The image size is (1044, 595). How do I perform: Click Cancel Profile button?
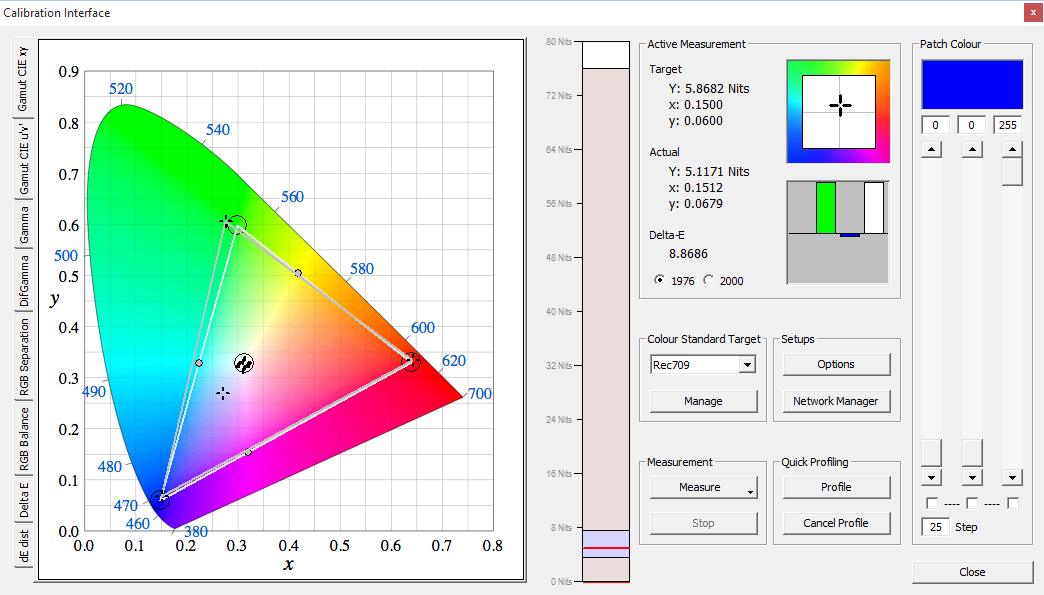pos(836,523)
